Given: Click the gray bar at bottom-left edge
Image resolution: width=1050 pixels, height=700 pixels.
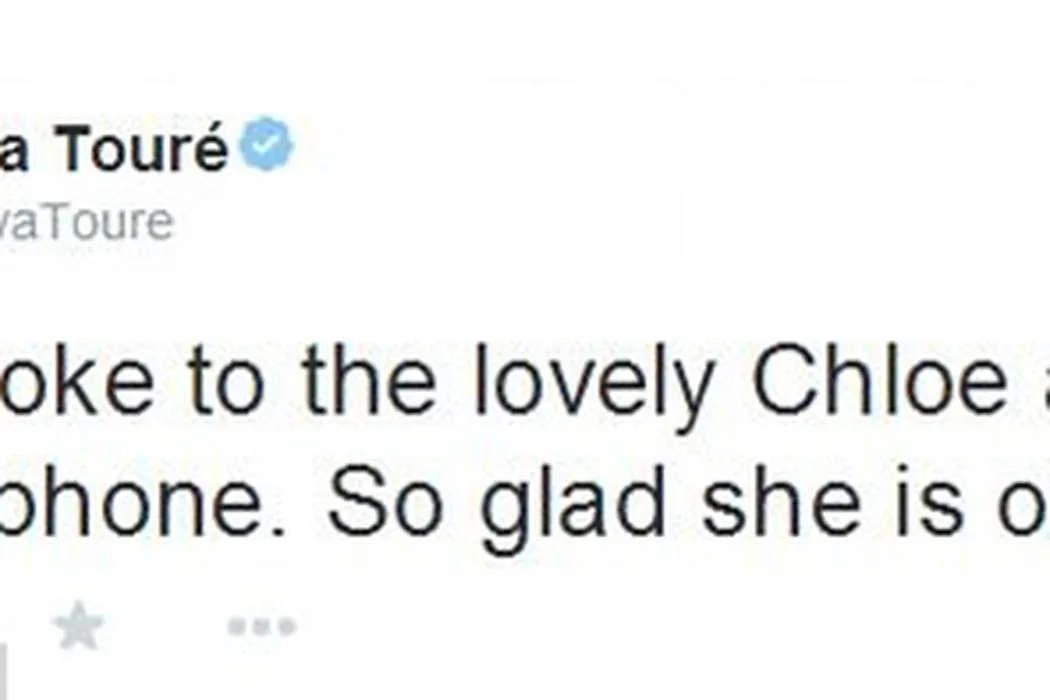Looking at the screenshot, I should click(3, 672).
